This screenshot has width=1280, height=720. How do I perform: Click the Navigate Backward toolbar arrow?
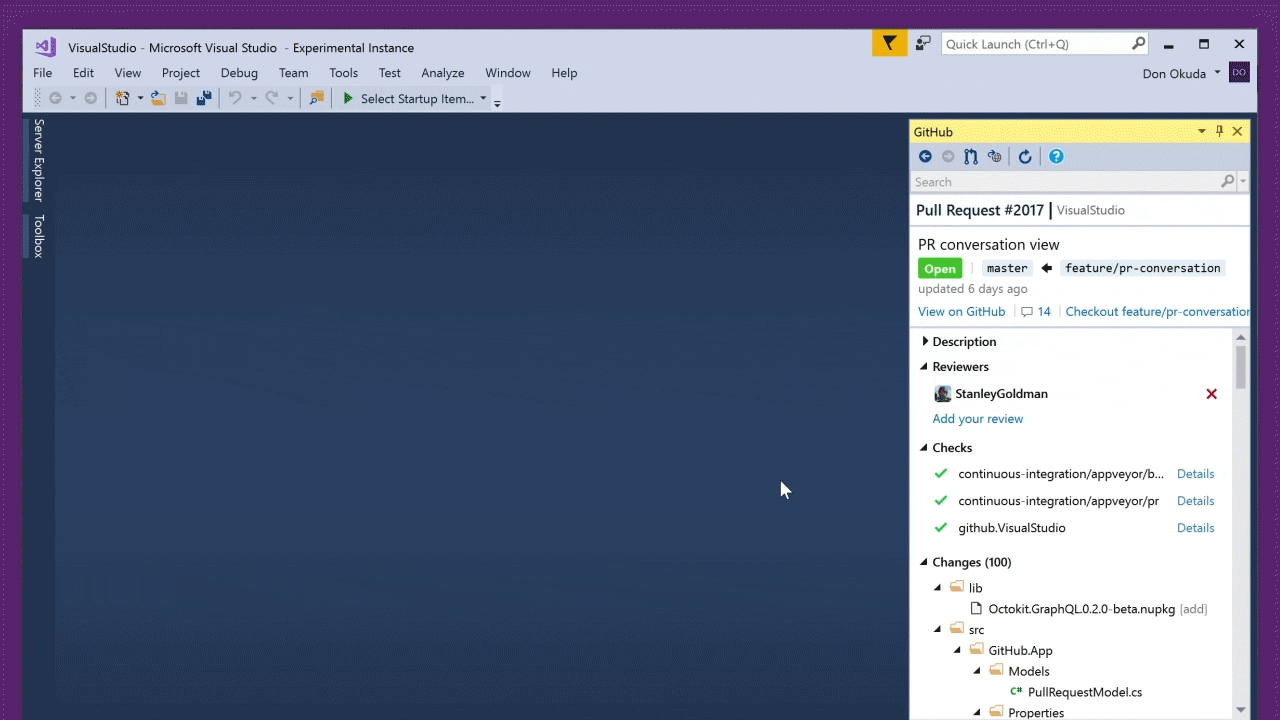(55, 98)
